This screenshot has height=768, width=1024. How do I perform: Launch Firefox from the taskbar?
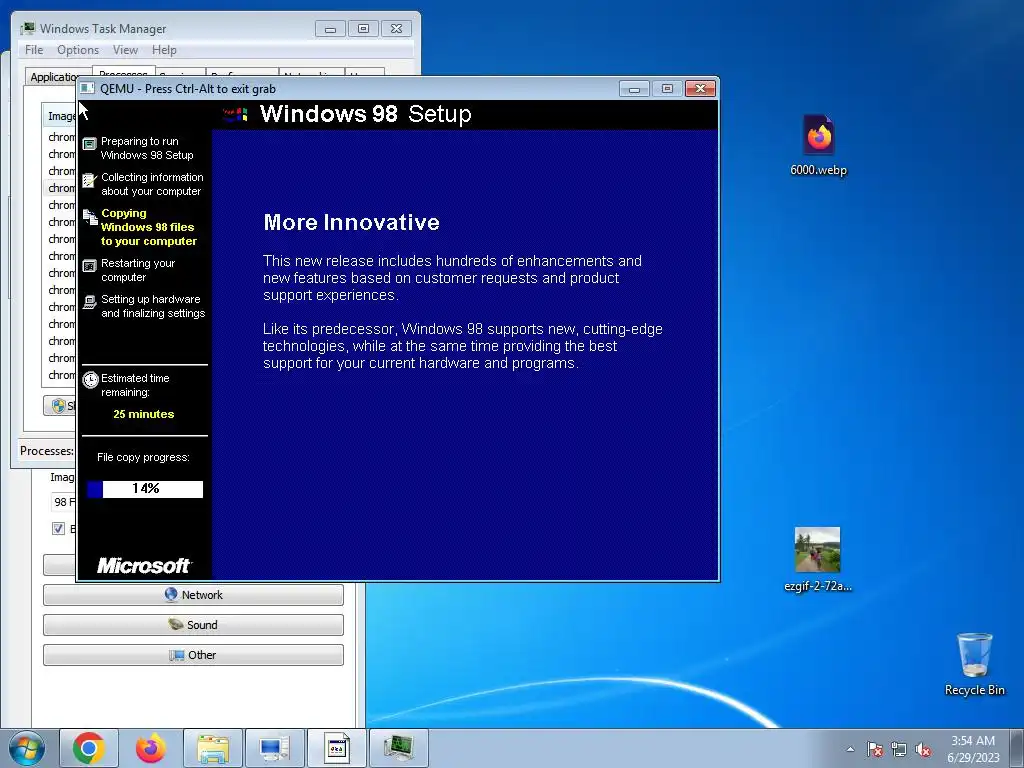click(x=151, y=748)
